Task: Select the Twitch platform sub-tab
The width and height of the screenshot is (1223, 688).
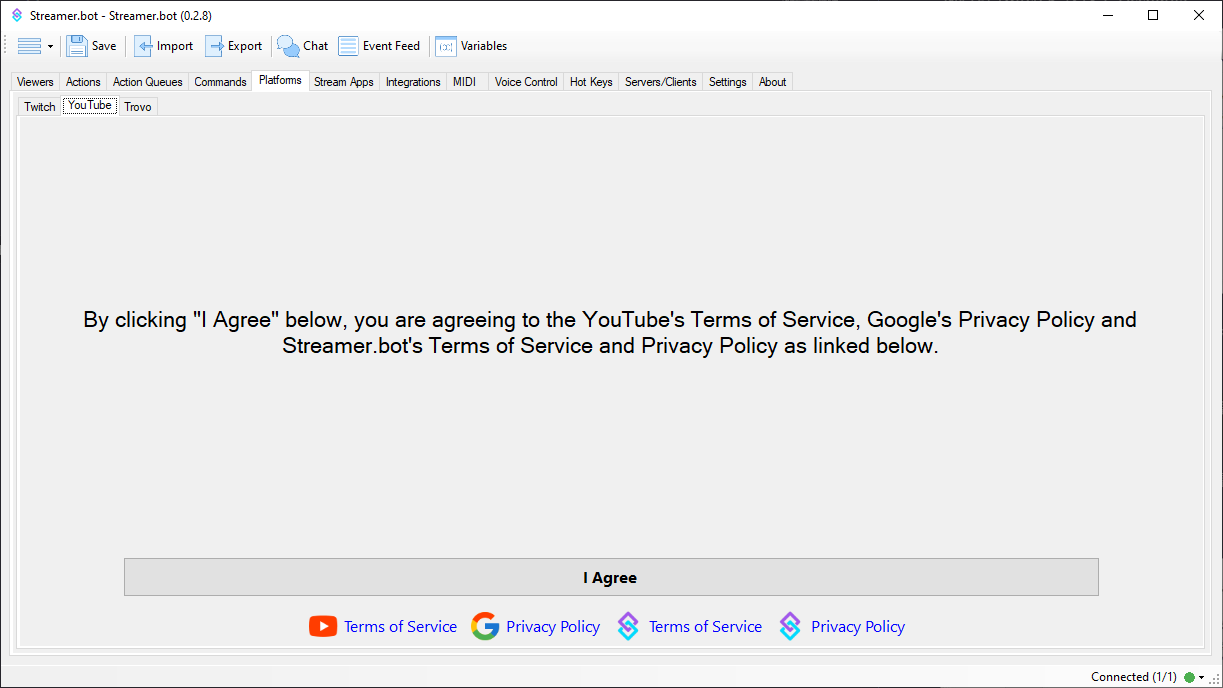Action: 40,107
